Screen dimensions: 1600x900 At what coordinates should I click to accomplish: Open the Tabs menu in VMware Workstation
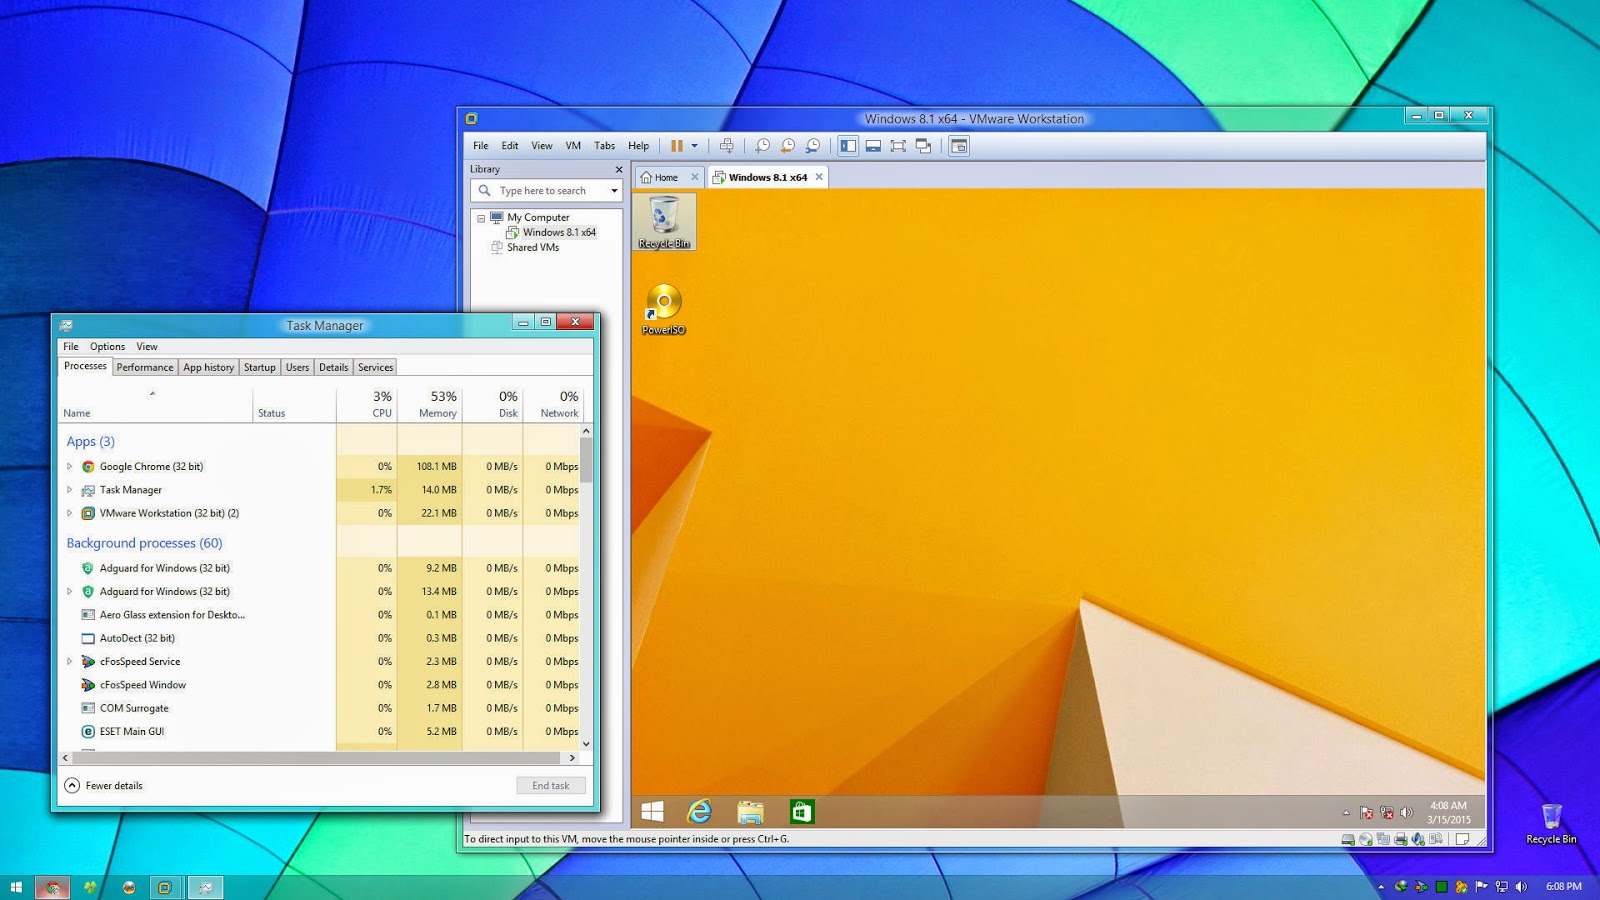coord(605,146)
